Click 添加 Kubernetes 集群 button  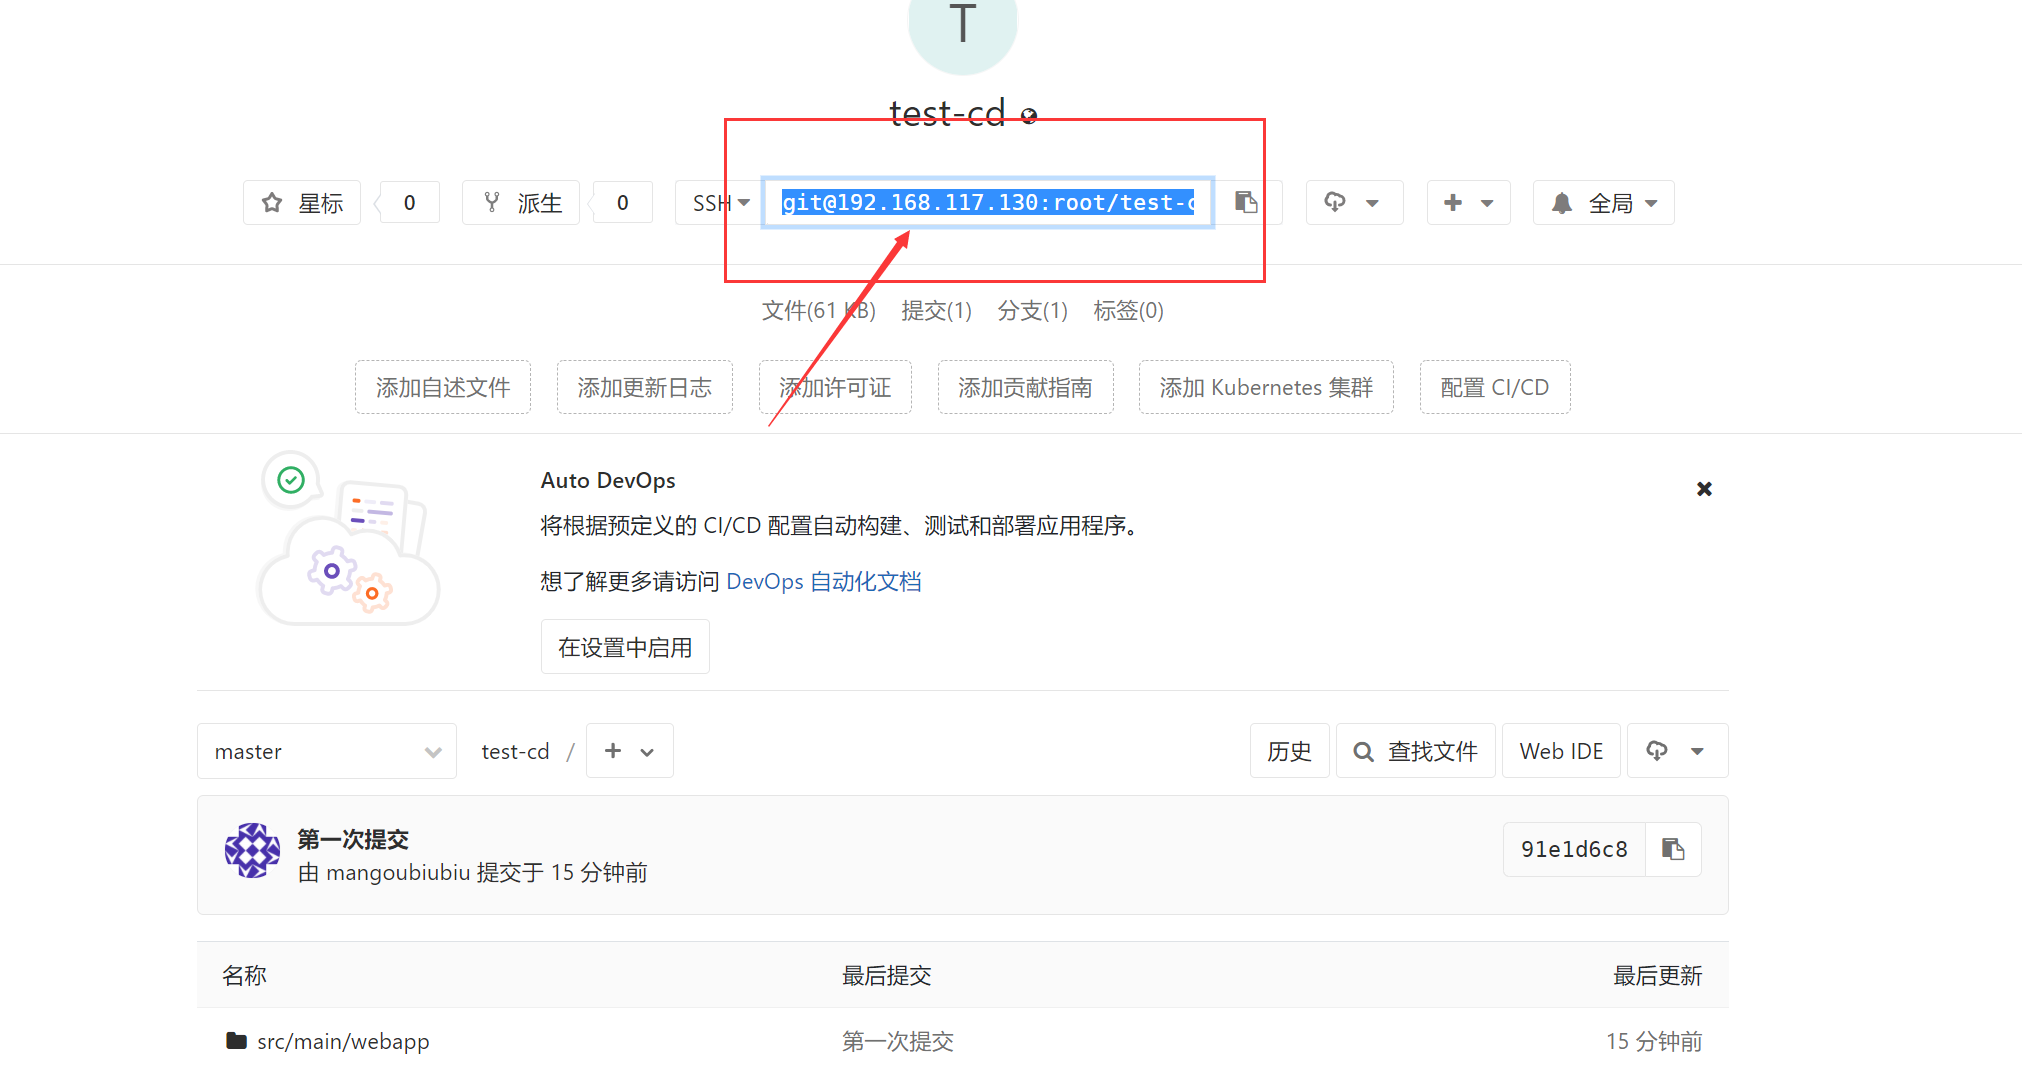(1266, 387)
